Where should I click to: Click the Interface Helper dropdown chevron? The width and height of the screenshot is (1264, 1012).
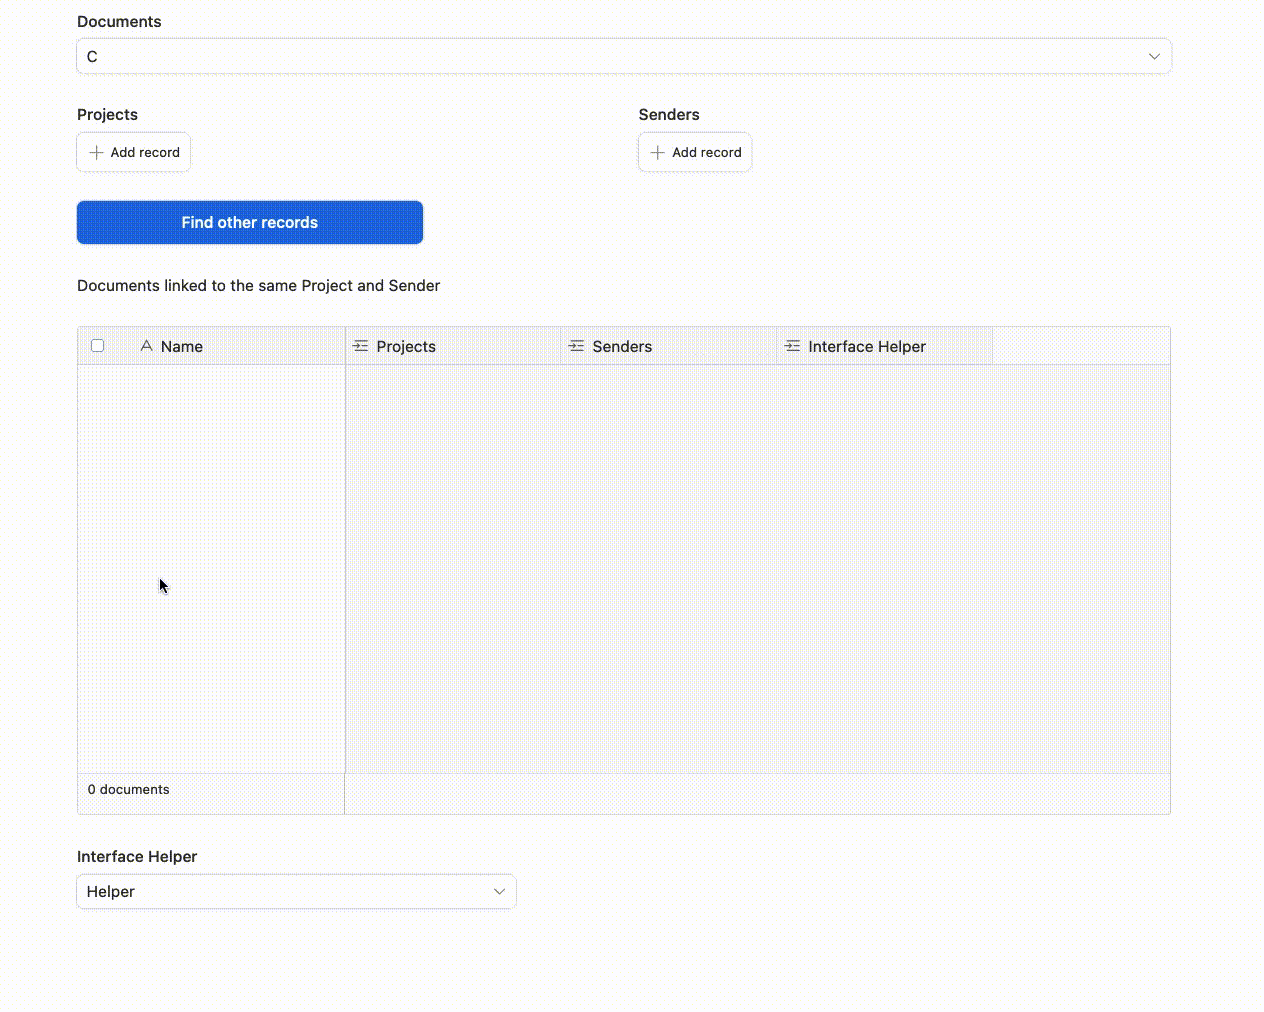click(499, 892)
